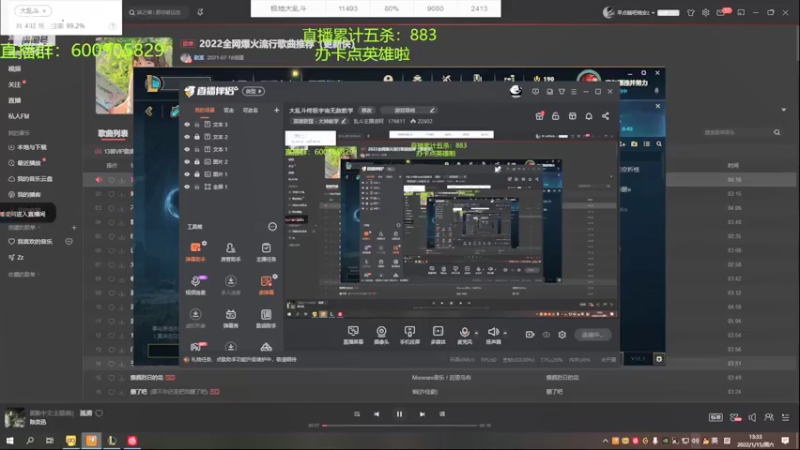Select first scene tab in streaming app

click(x=205, y=110)
